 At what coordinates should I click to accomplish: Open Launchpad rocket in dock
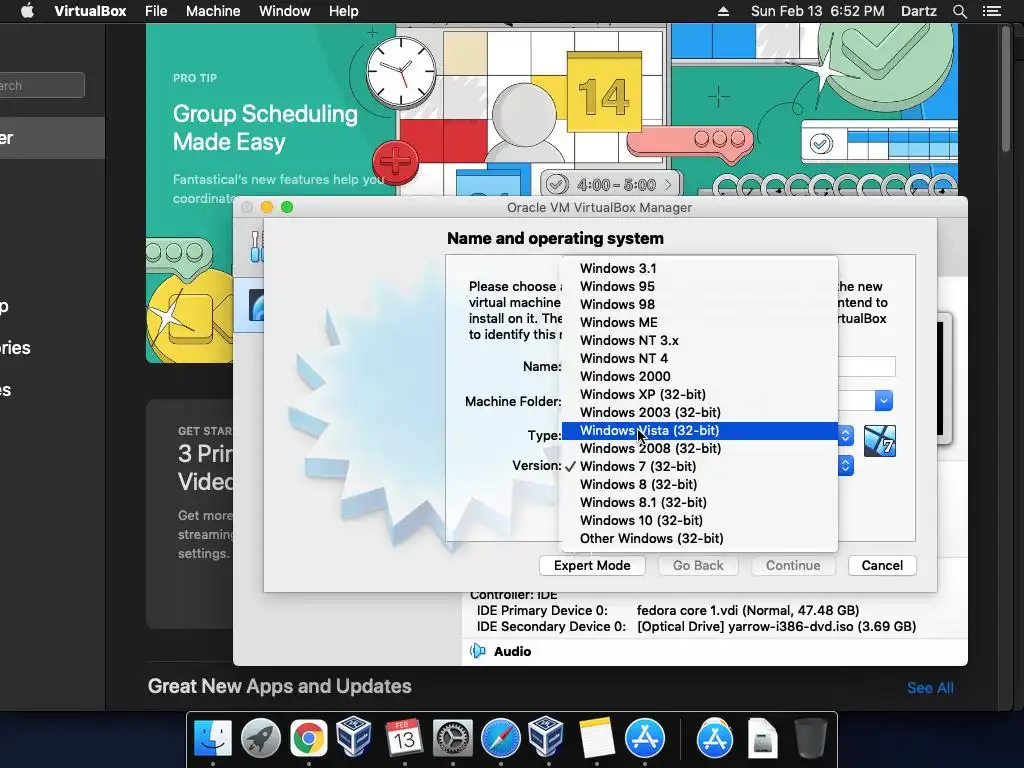click(261, 738)
